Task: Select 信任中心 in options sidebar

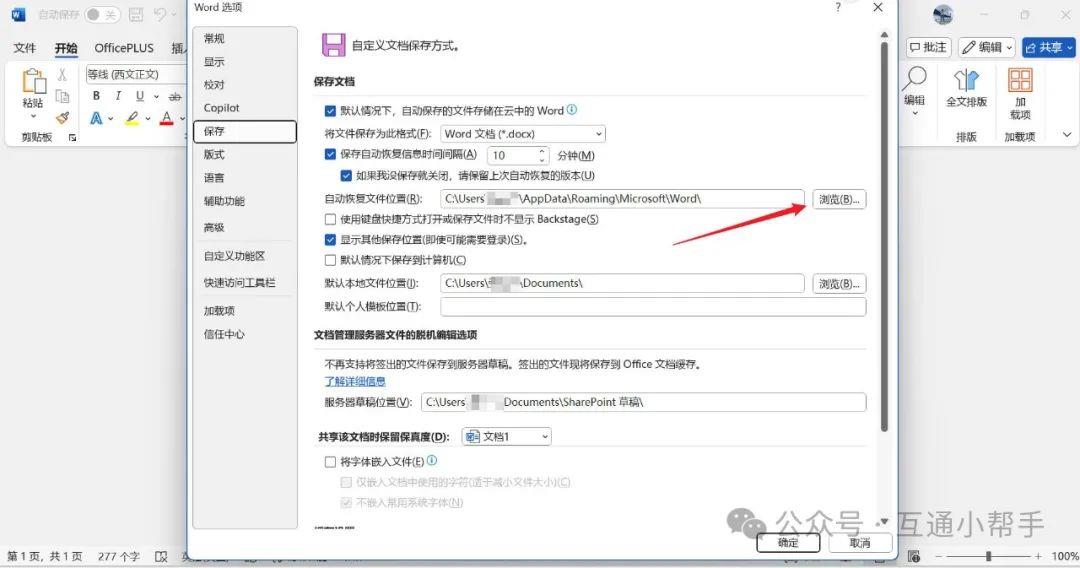Action: pos(245,334)
